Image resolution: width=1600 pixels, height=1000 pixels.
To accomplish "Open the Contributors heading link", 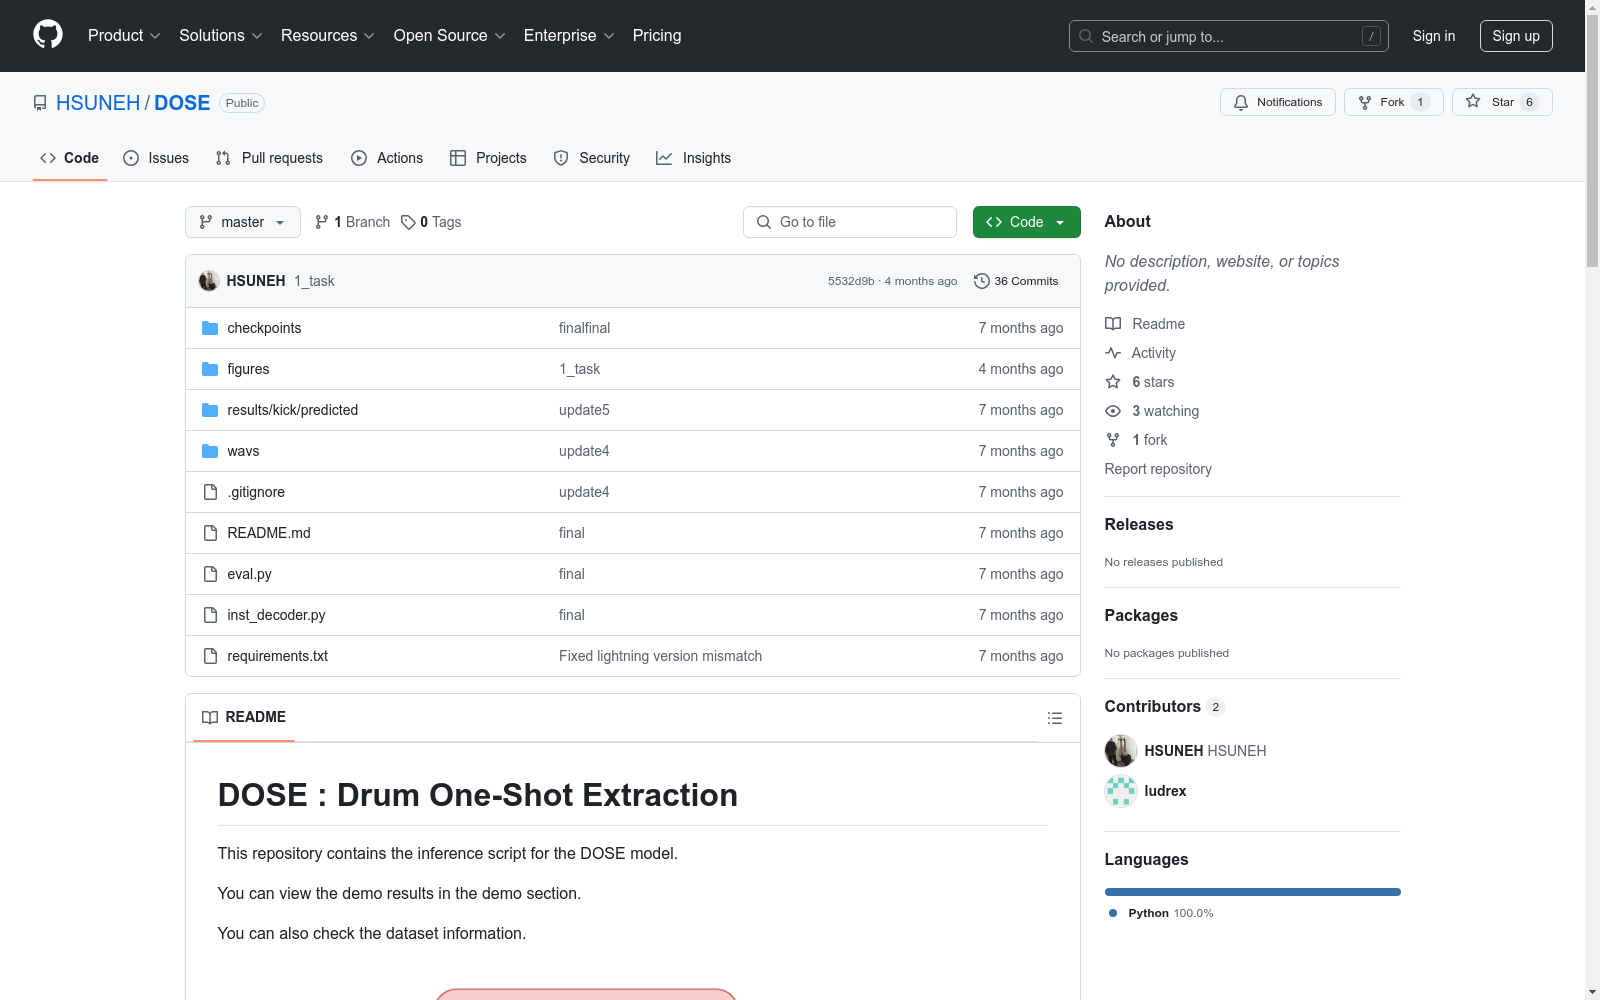I will 1165,706.
